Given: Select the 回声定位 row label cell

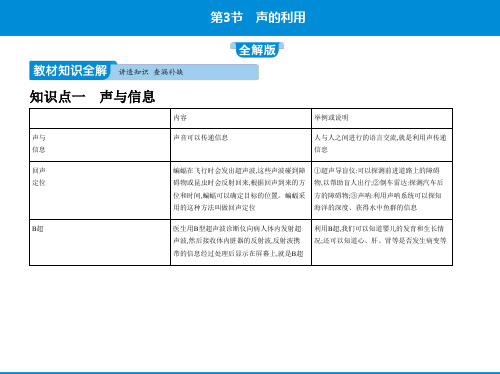Looking at the screenshot, I should [100, 190].
